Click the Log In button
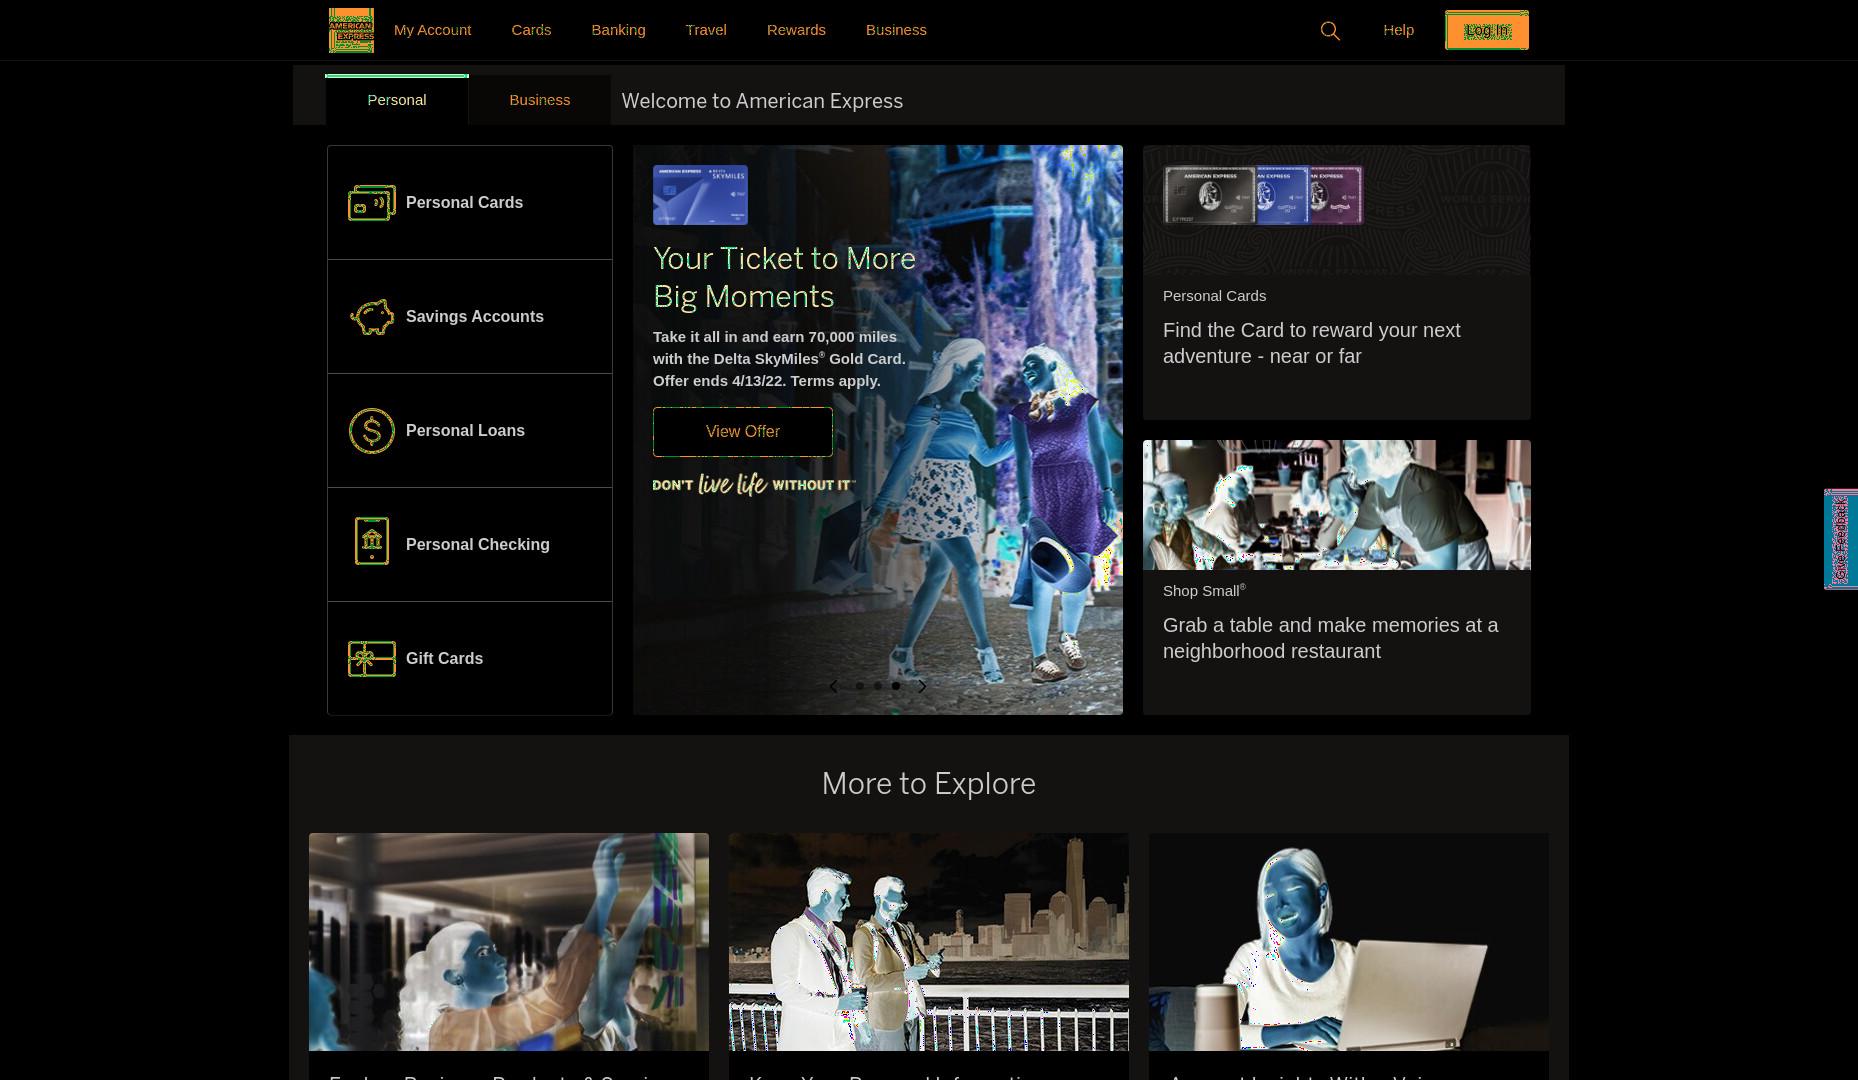The width and height of the screenshot is (1858, 1080). click(x=1487, y=30)
